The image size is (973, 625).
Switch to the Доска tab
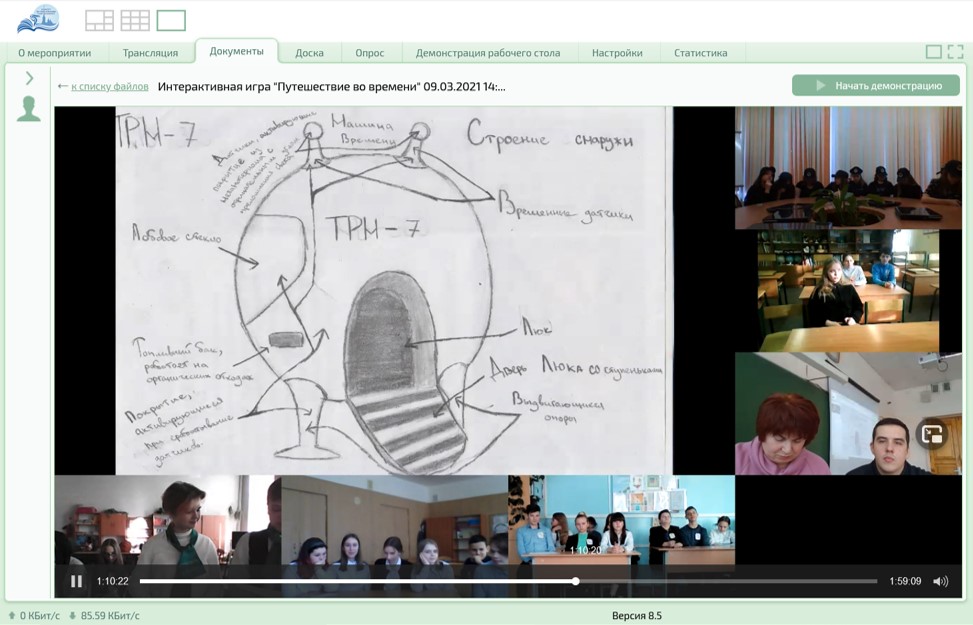click(x=309, y=53)
